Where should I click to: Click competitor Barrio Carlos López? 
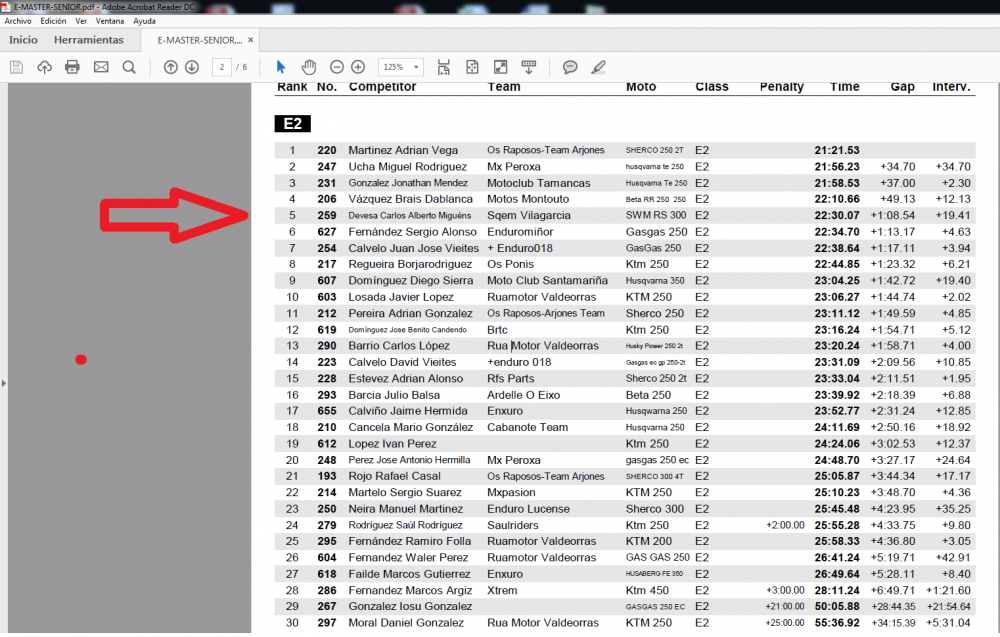point(399,346)
